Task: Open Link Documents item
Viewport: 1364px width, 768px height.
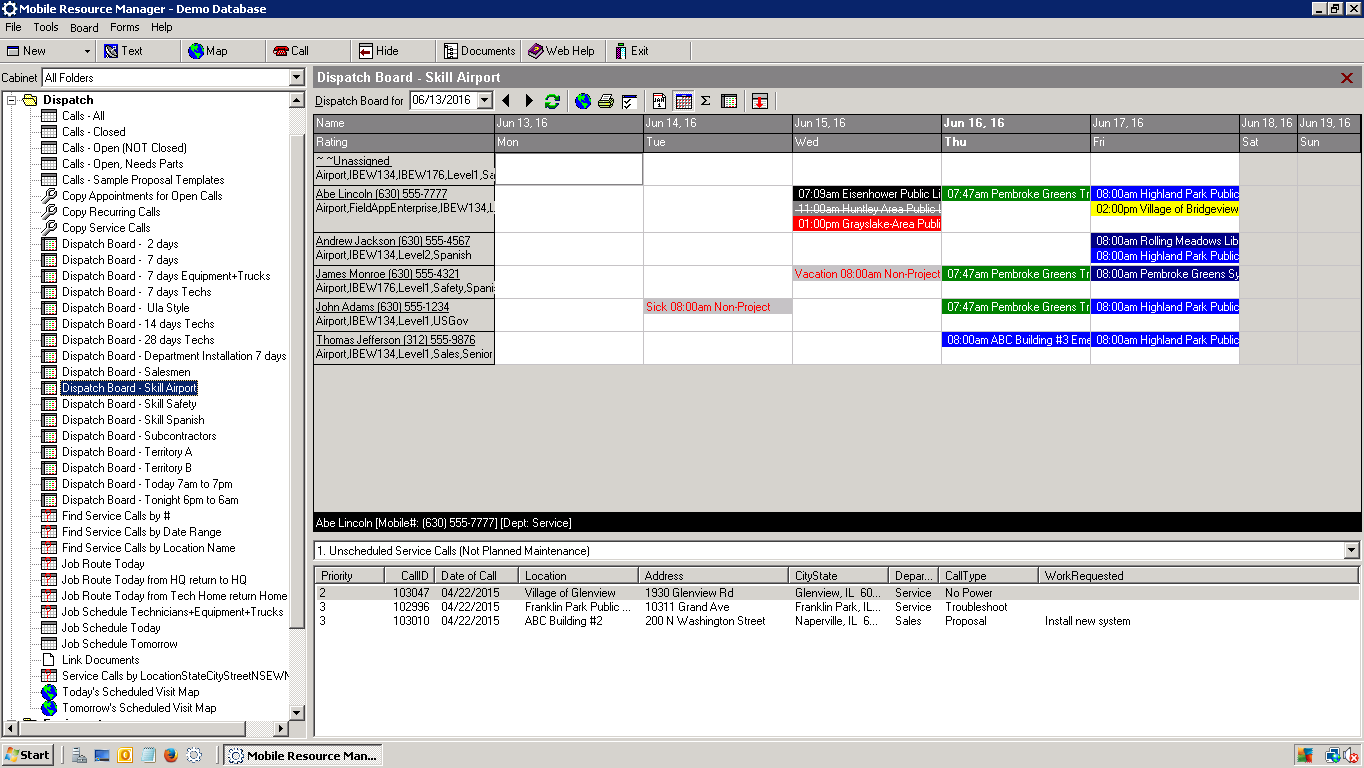Action: tap(100, 660)
